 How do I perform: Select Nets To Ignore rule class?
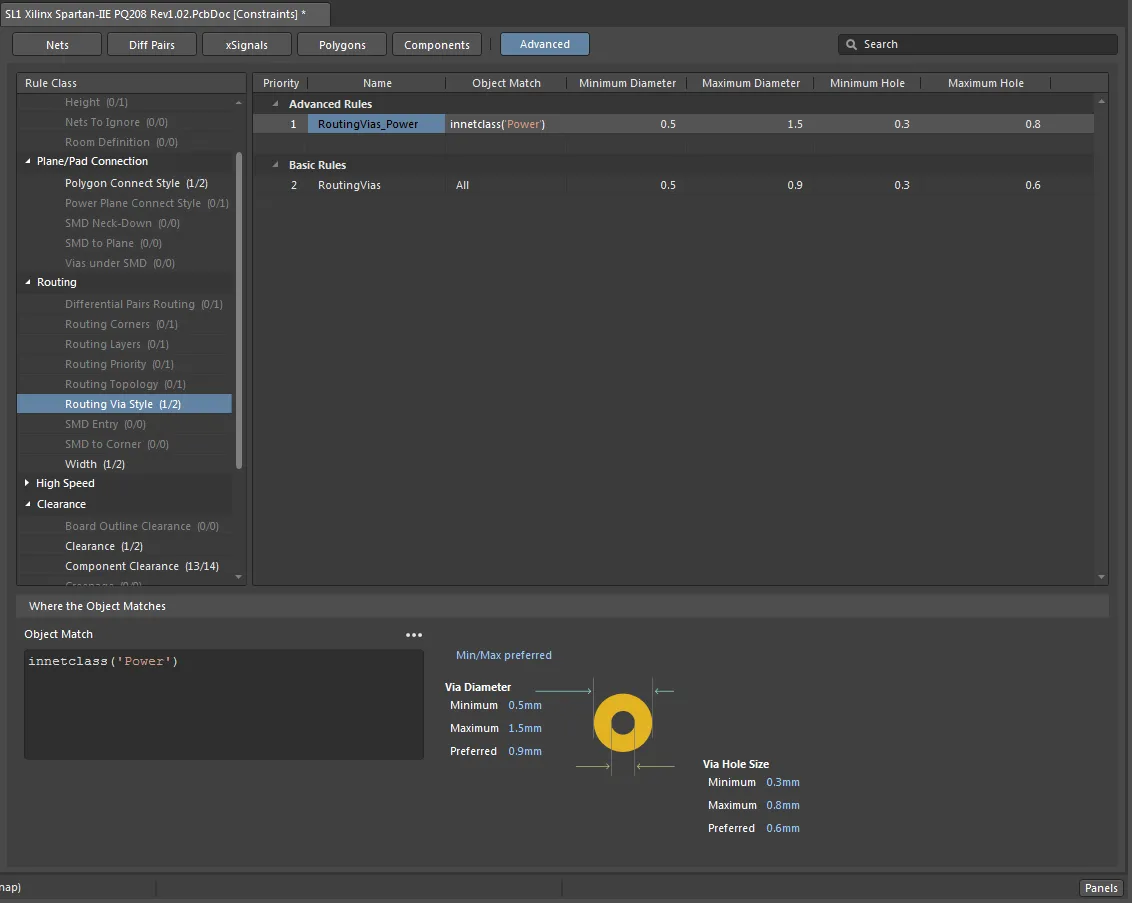click(x=116, y=123)
